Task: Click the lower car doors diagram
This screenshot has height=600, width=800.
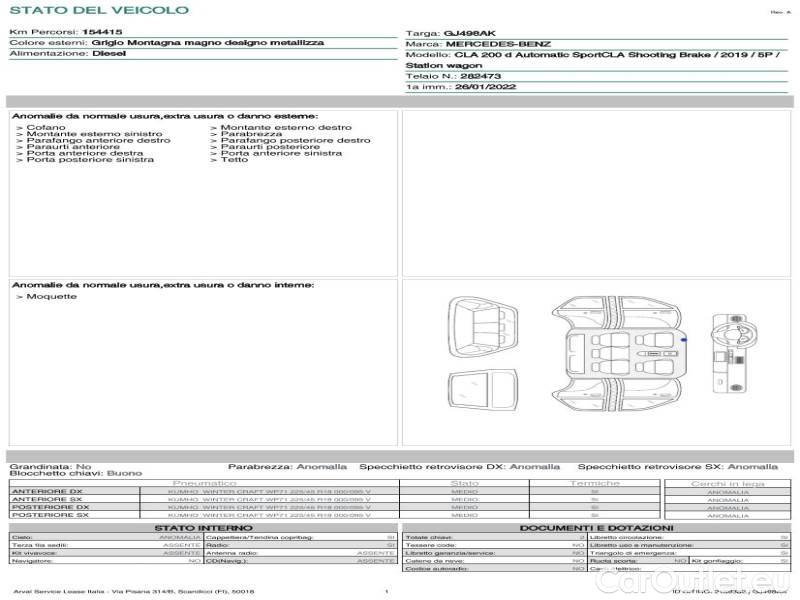Action: (620, 398)
